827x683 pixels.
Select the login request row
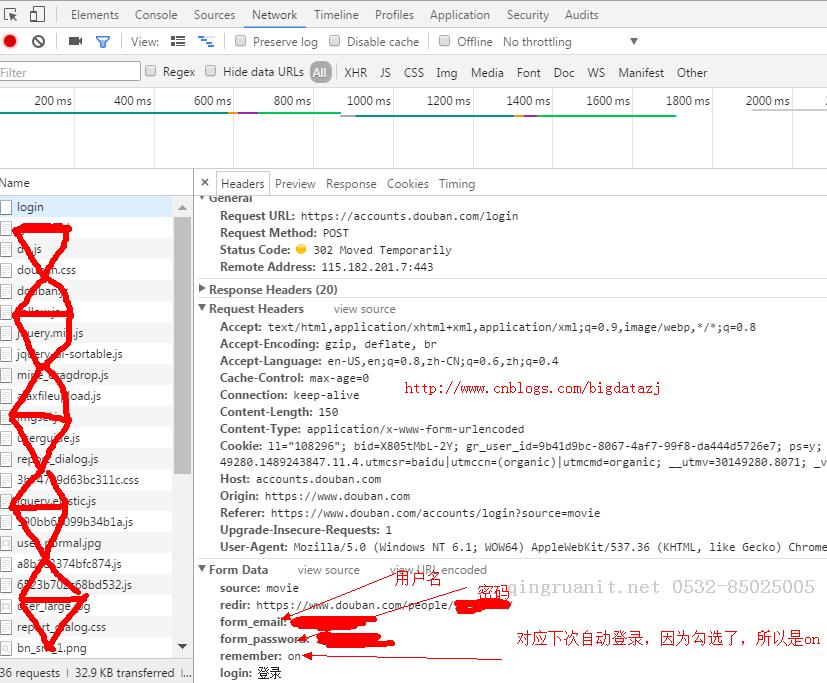click(86, 207)
